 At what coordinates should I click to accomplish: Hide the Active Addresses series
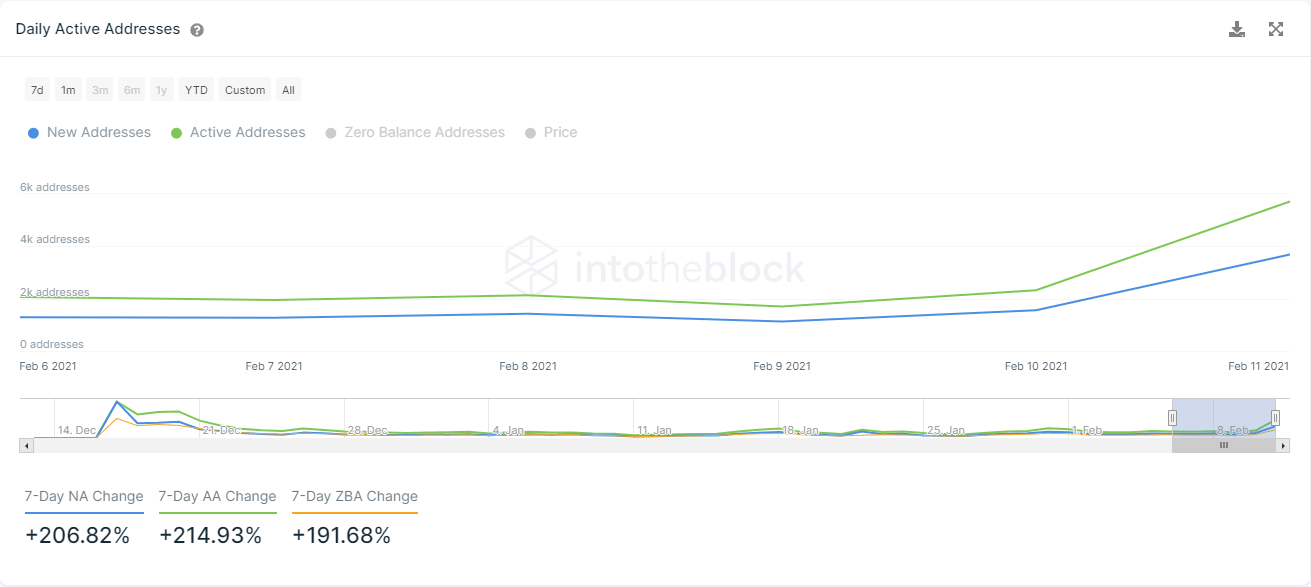pyautogui.click(x=238, y=132)
